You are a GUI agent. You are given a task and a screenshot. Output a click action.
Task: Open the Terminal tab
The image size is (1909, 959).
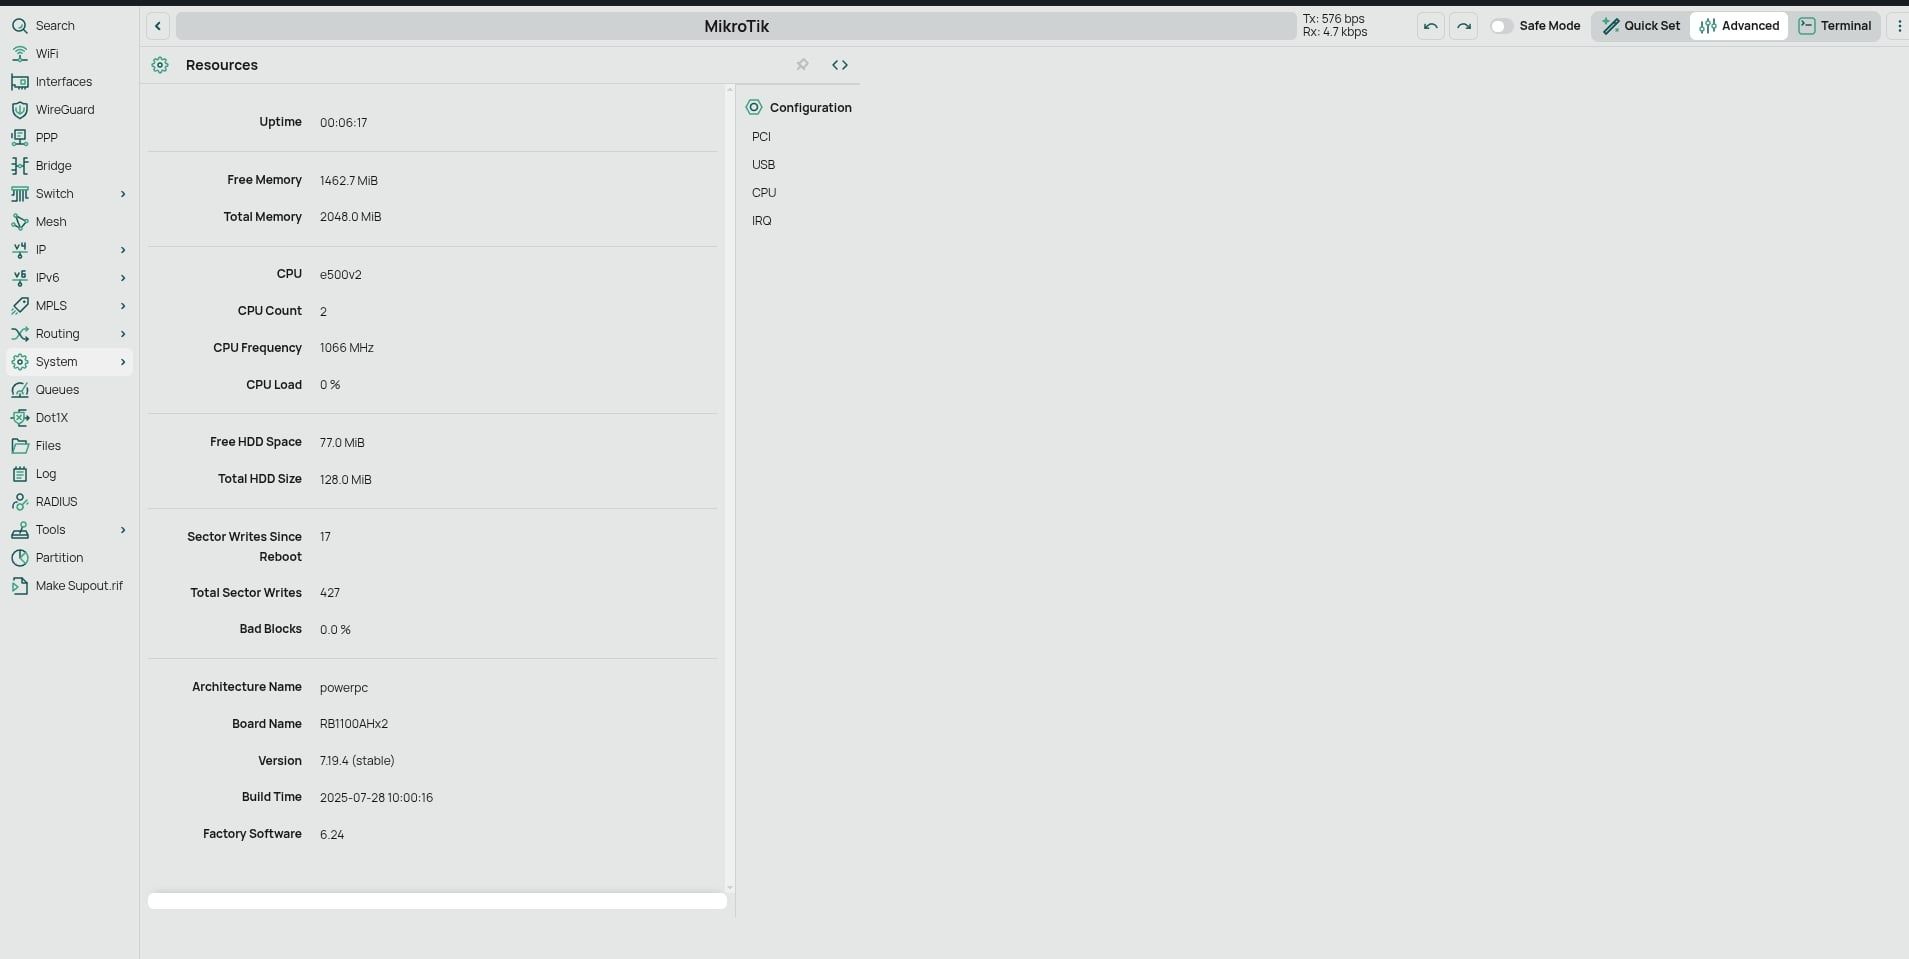tap(1835, 26)
